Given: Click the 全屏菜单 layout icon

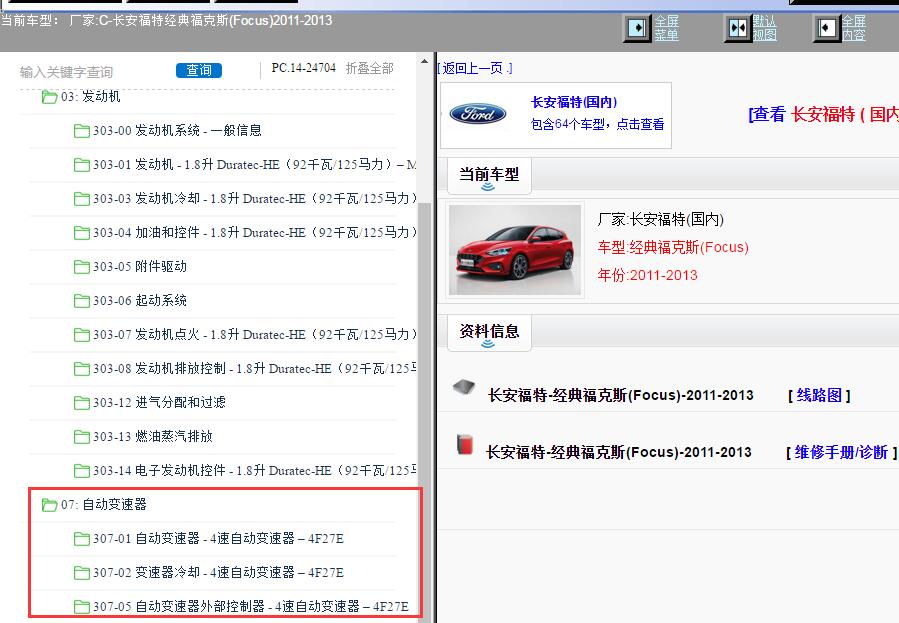Looking at the screenshot, I should pos(637,28).
